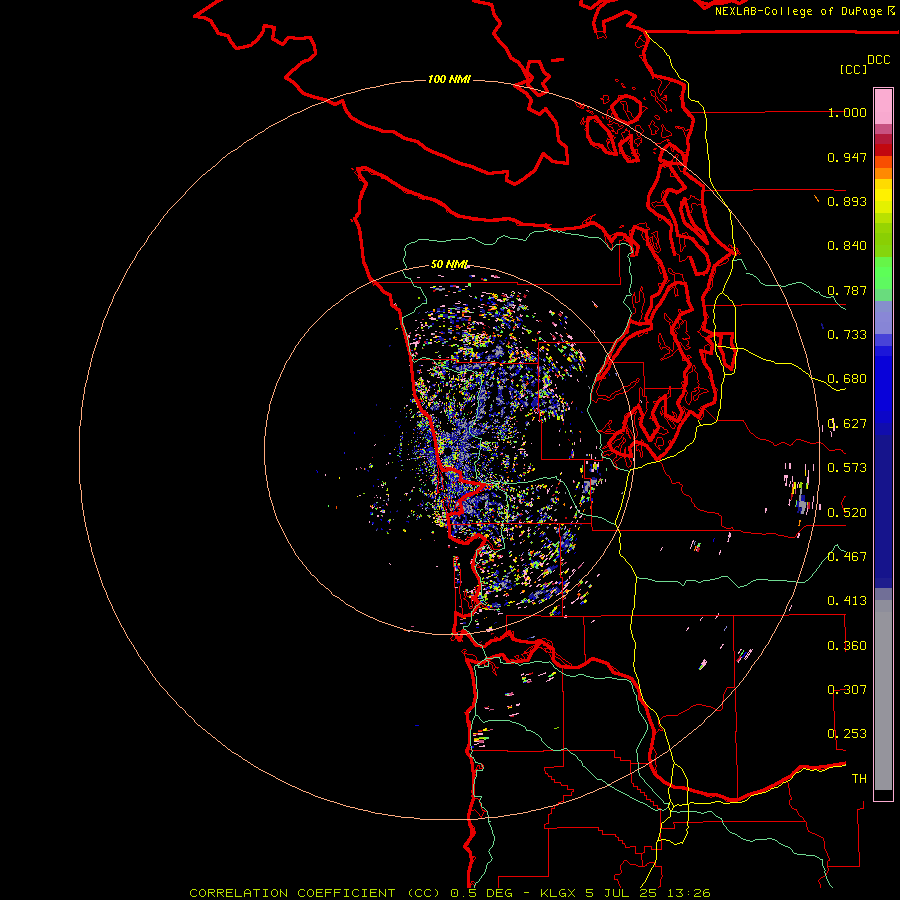The image size is (900, 900).
Task: Select the 0.680 scale value
Action: pyautogui.click(x=847, y=379)
